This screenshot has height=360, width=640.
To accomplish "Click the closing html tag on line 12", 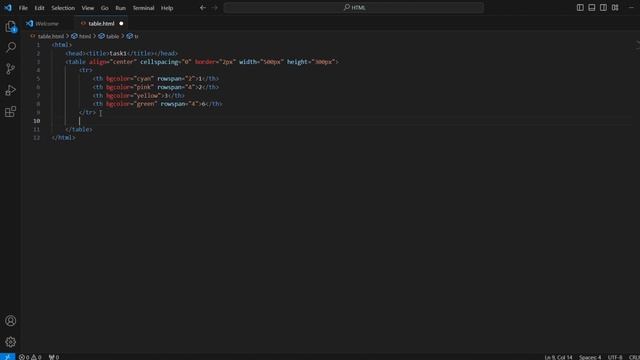I will (x=63, y=138).
